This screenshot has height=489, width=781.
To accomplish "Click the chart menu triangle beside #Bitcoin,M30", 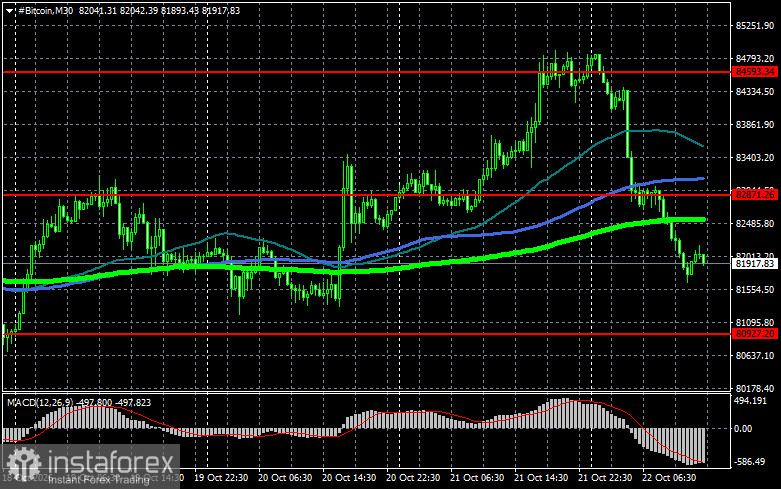I will click(x=9, y=10).
